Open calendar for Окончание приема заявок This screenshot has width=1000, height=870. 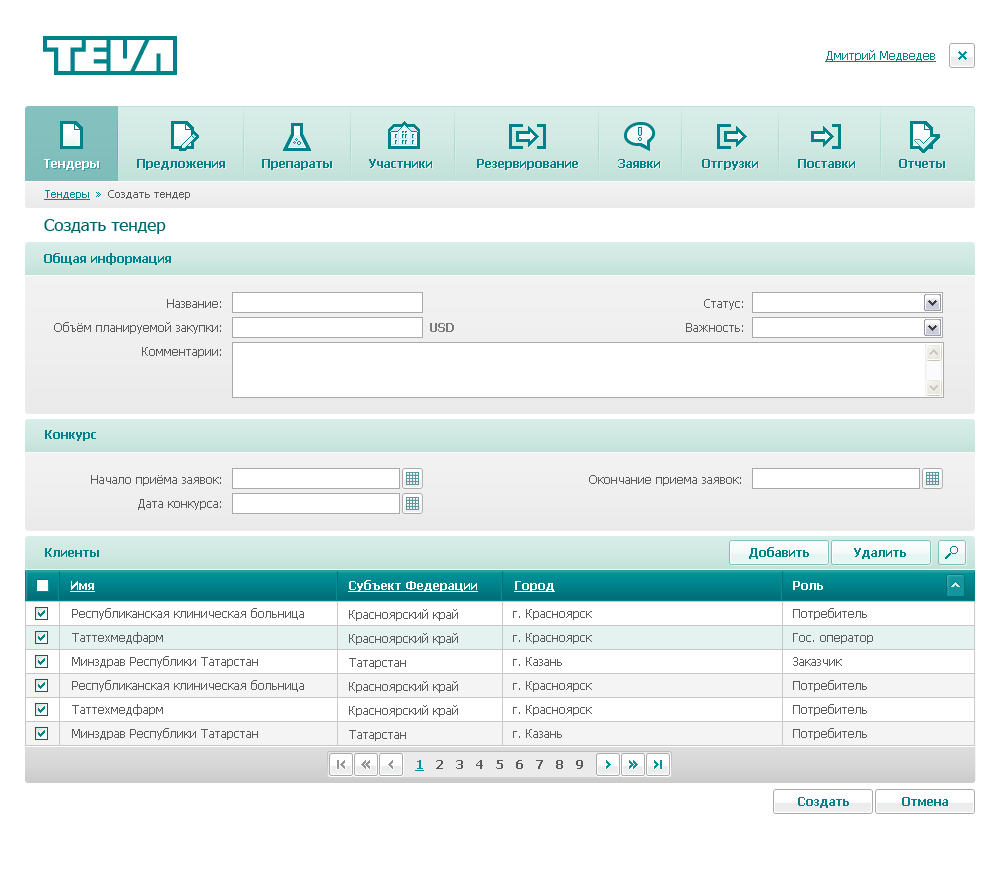932,479
